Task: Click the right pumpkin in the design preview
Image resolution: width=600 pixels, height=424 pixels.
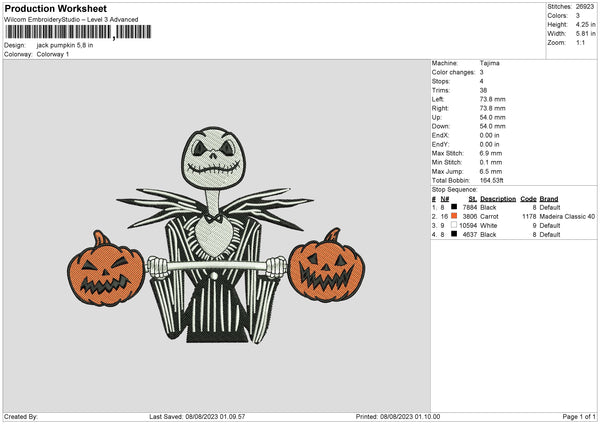Action: (x=326, y=266)
